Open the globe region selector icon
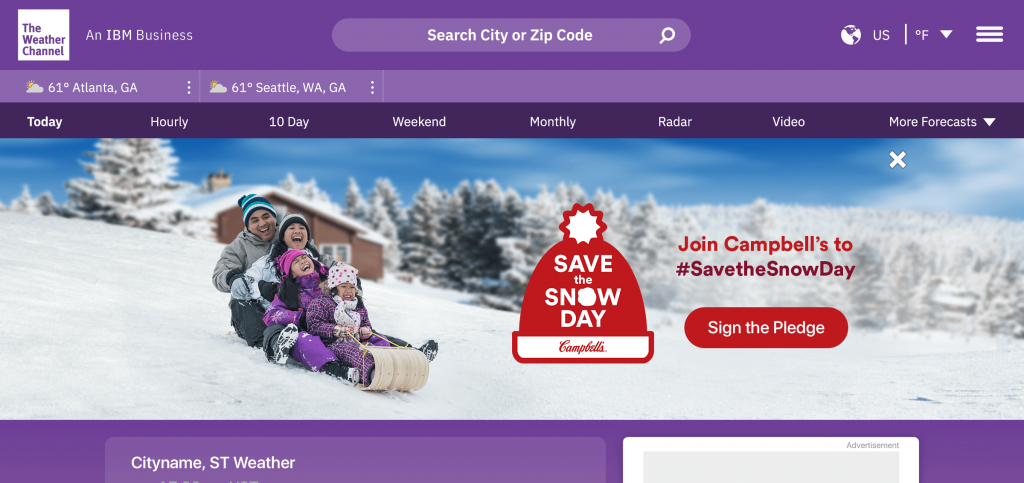This screenshot has height=483, width=1024. coord(850,35)
